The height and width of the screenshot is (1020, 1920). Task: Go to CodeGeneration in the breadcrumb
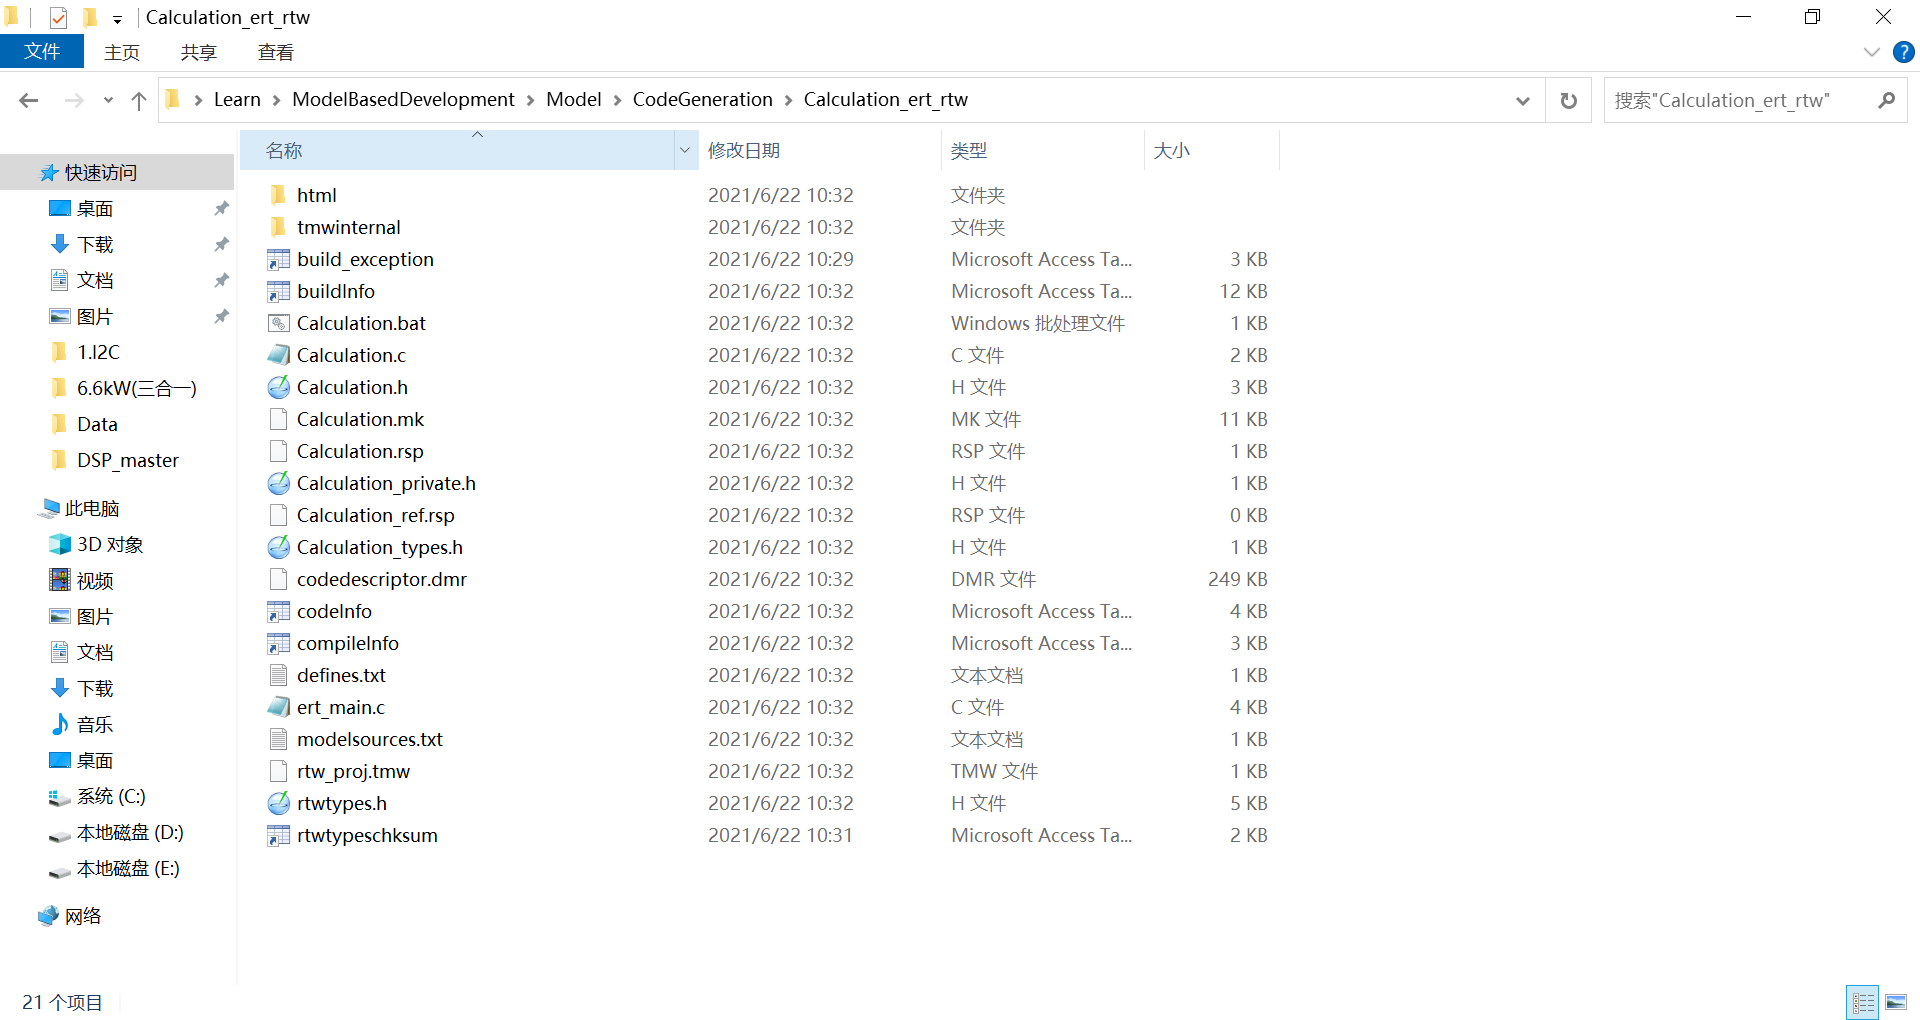pos(703,100)
